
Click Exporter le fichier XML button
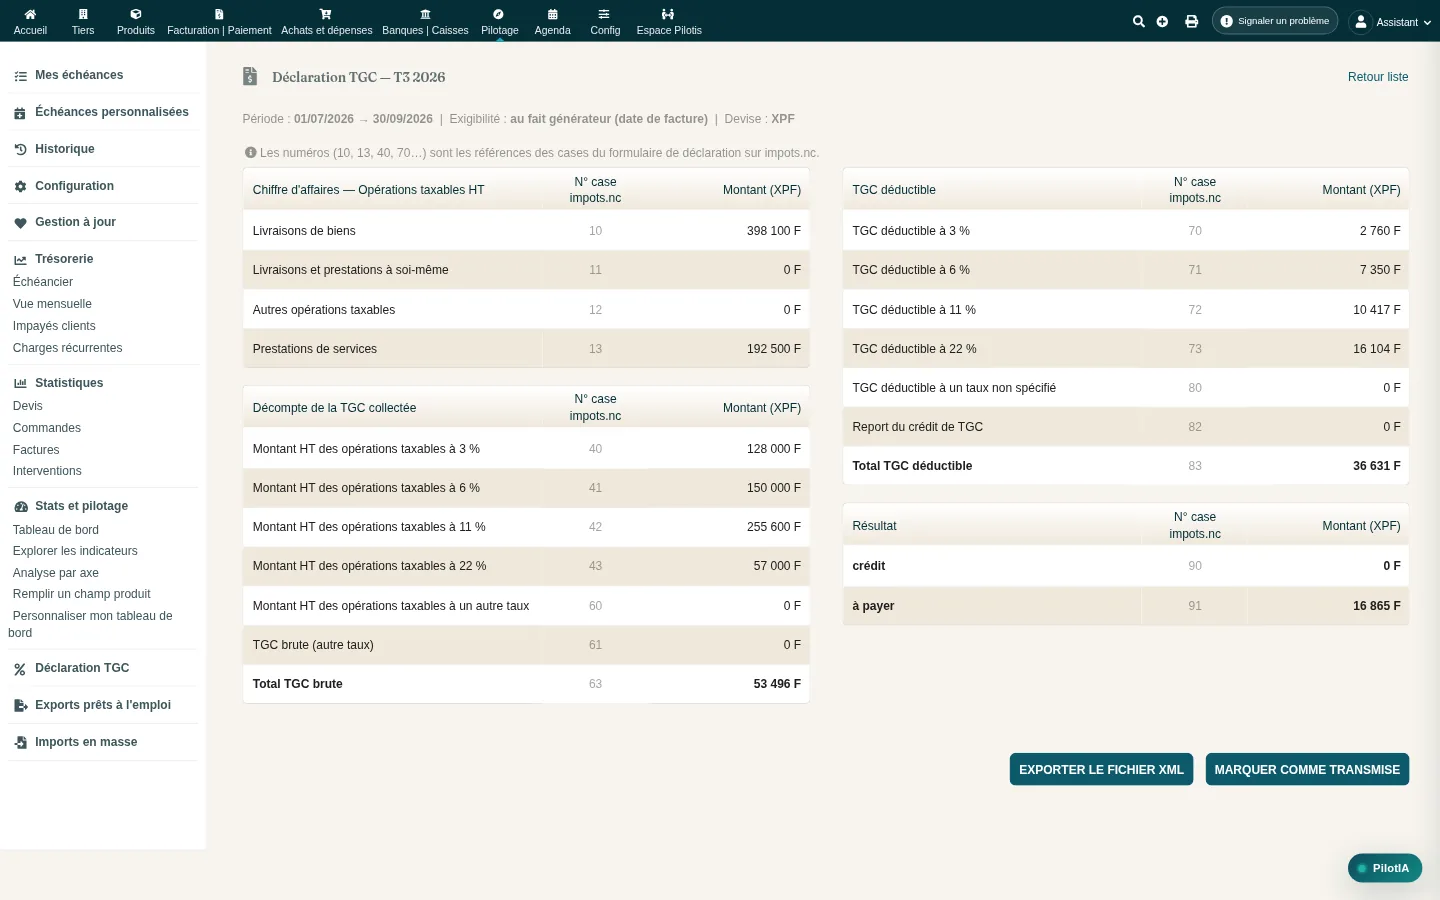(1101, 769)
